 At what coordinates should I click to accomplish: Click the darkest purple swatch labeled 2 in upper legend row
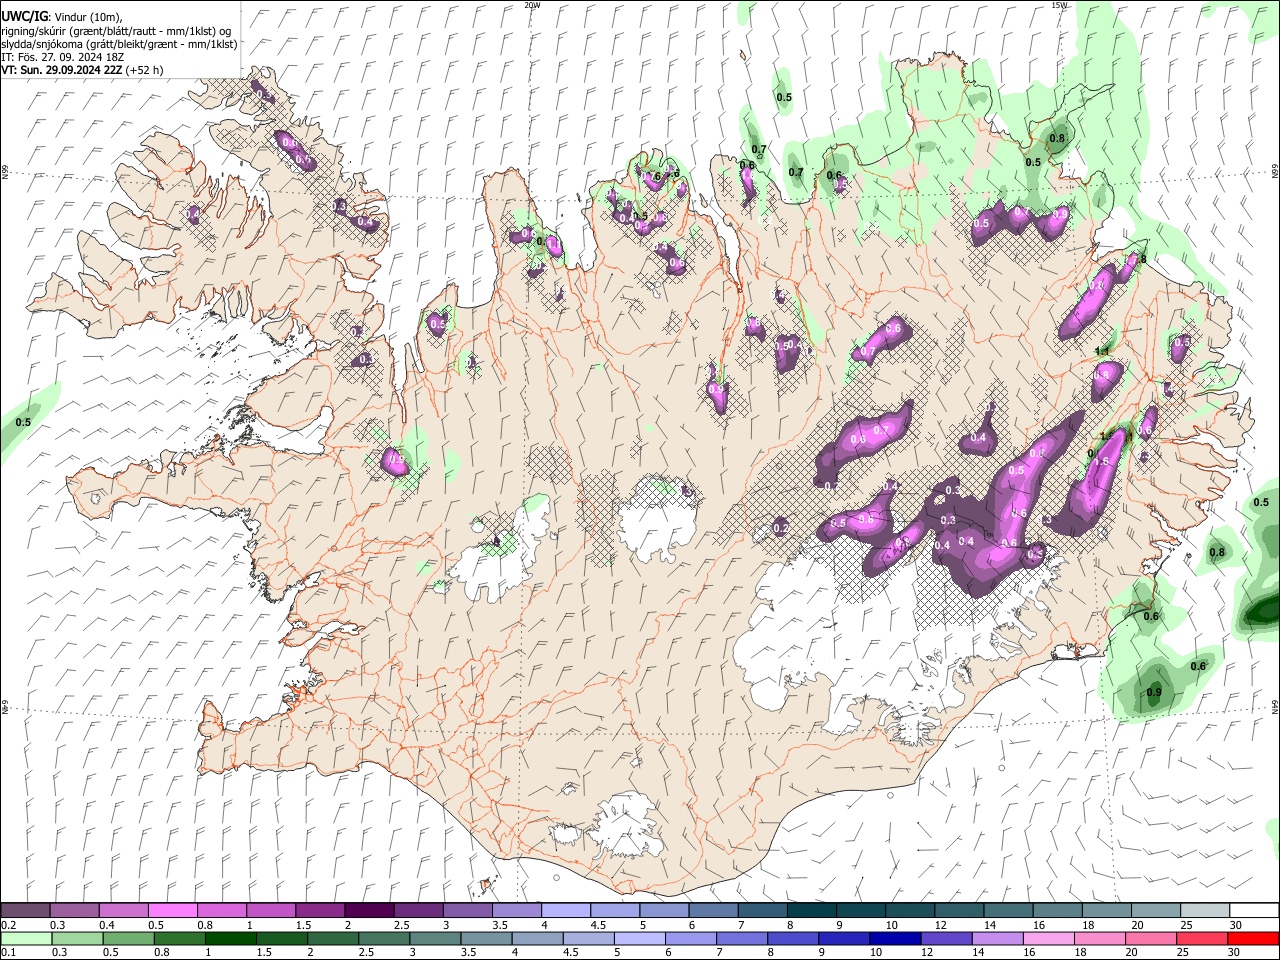click(x=369, y=911)
